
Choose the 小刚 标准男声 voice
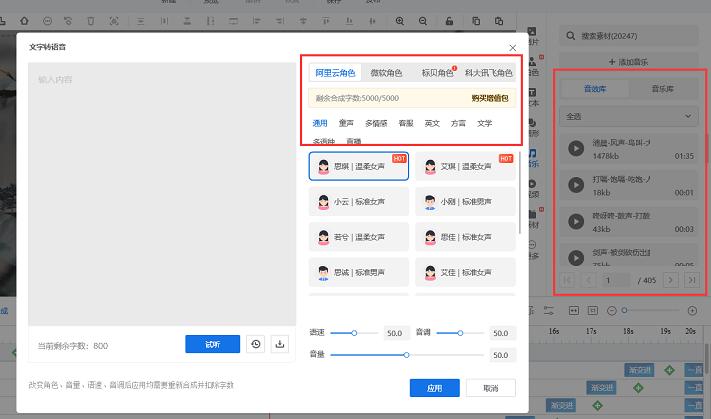[465, 202]
